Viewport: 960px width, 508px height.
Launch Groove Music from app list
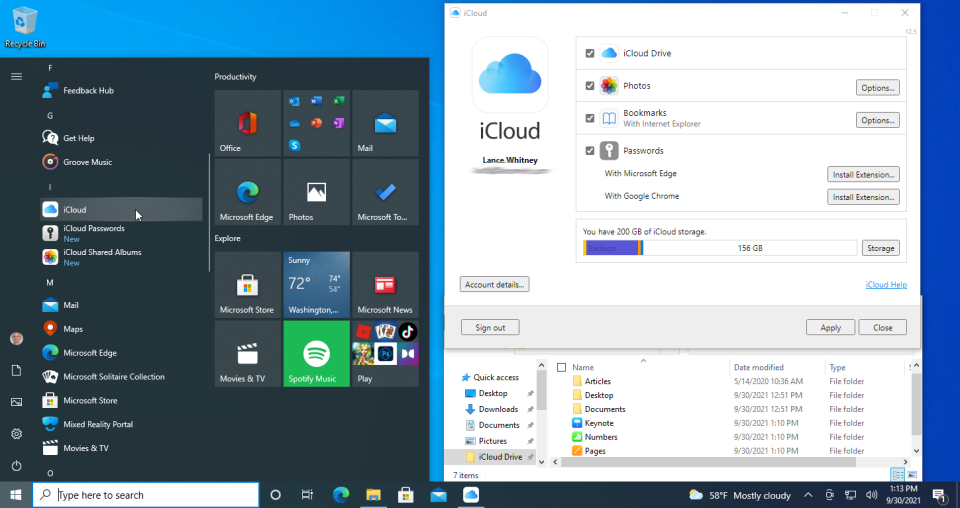(121, 162)
